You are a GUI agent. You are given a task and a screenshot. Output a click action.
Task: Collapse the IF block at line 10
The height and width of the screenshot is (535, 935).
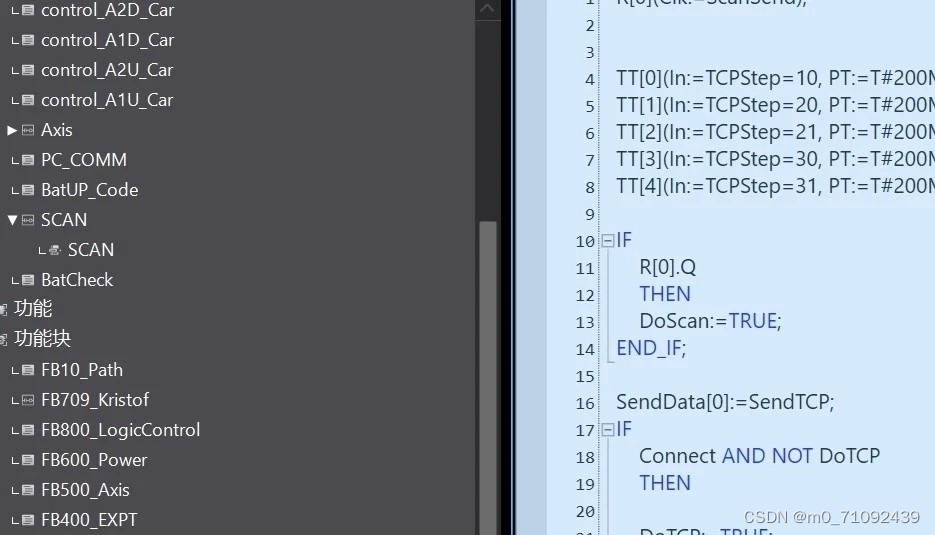tap(608, 240)
